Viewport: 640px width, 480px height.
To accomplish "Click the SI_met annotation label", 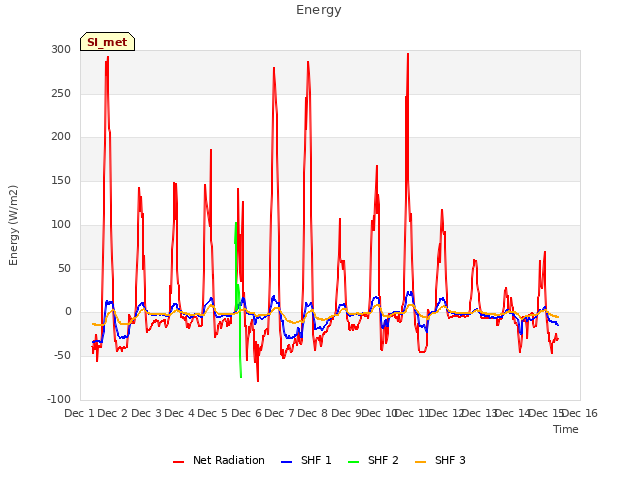I will (x=107, y=42).
